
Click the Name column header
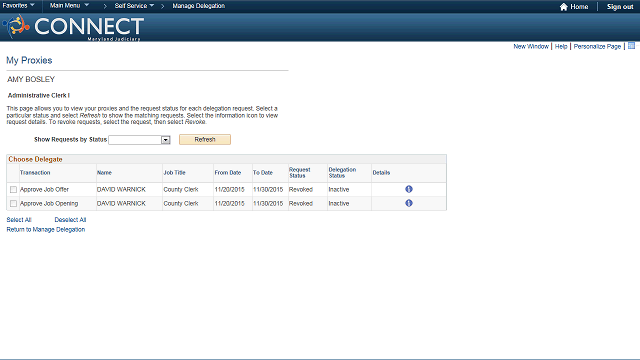tap(104, 173)
